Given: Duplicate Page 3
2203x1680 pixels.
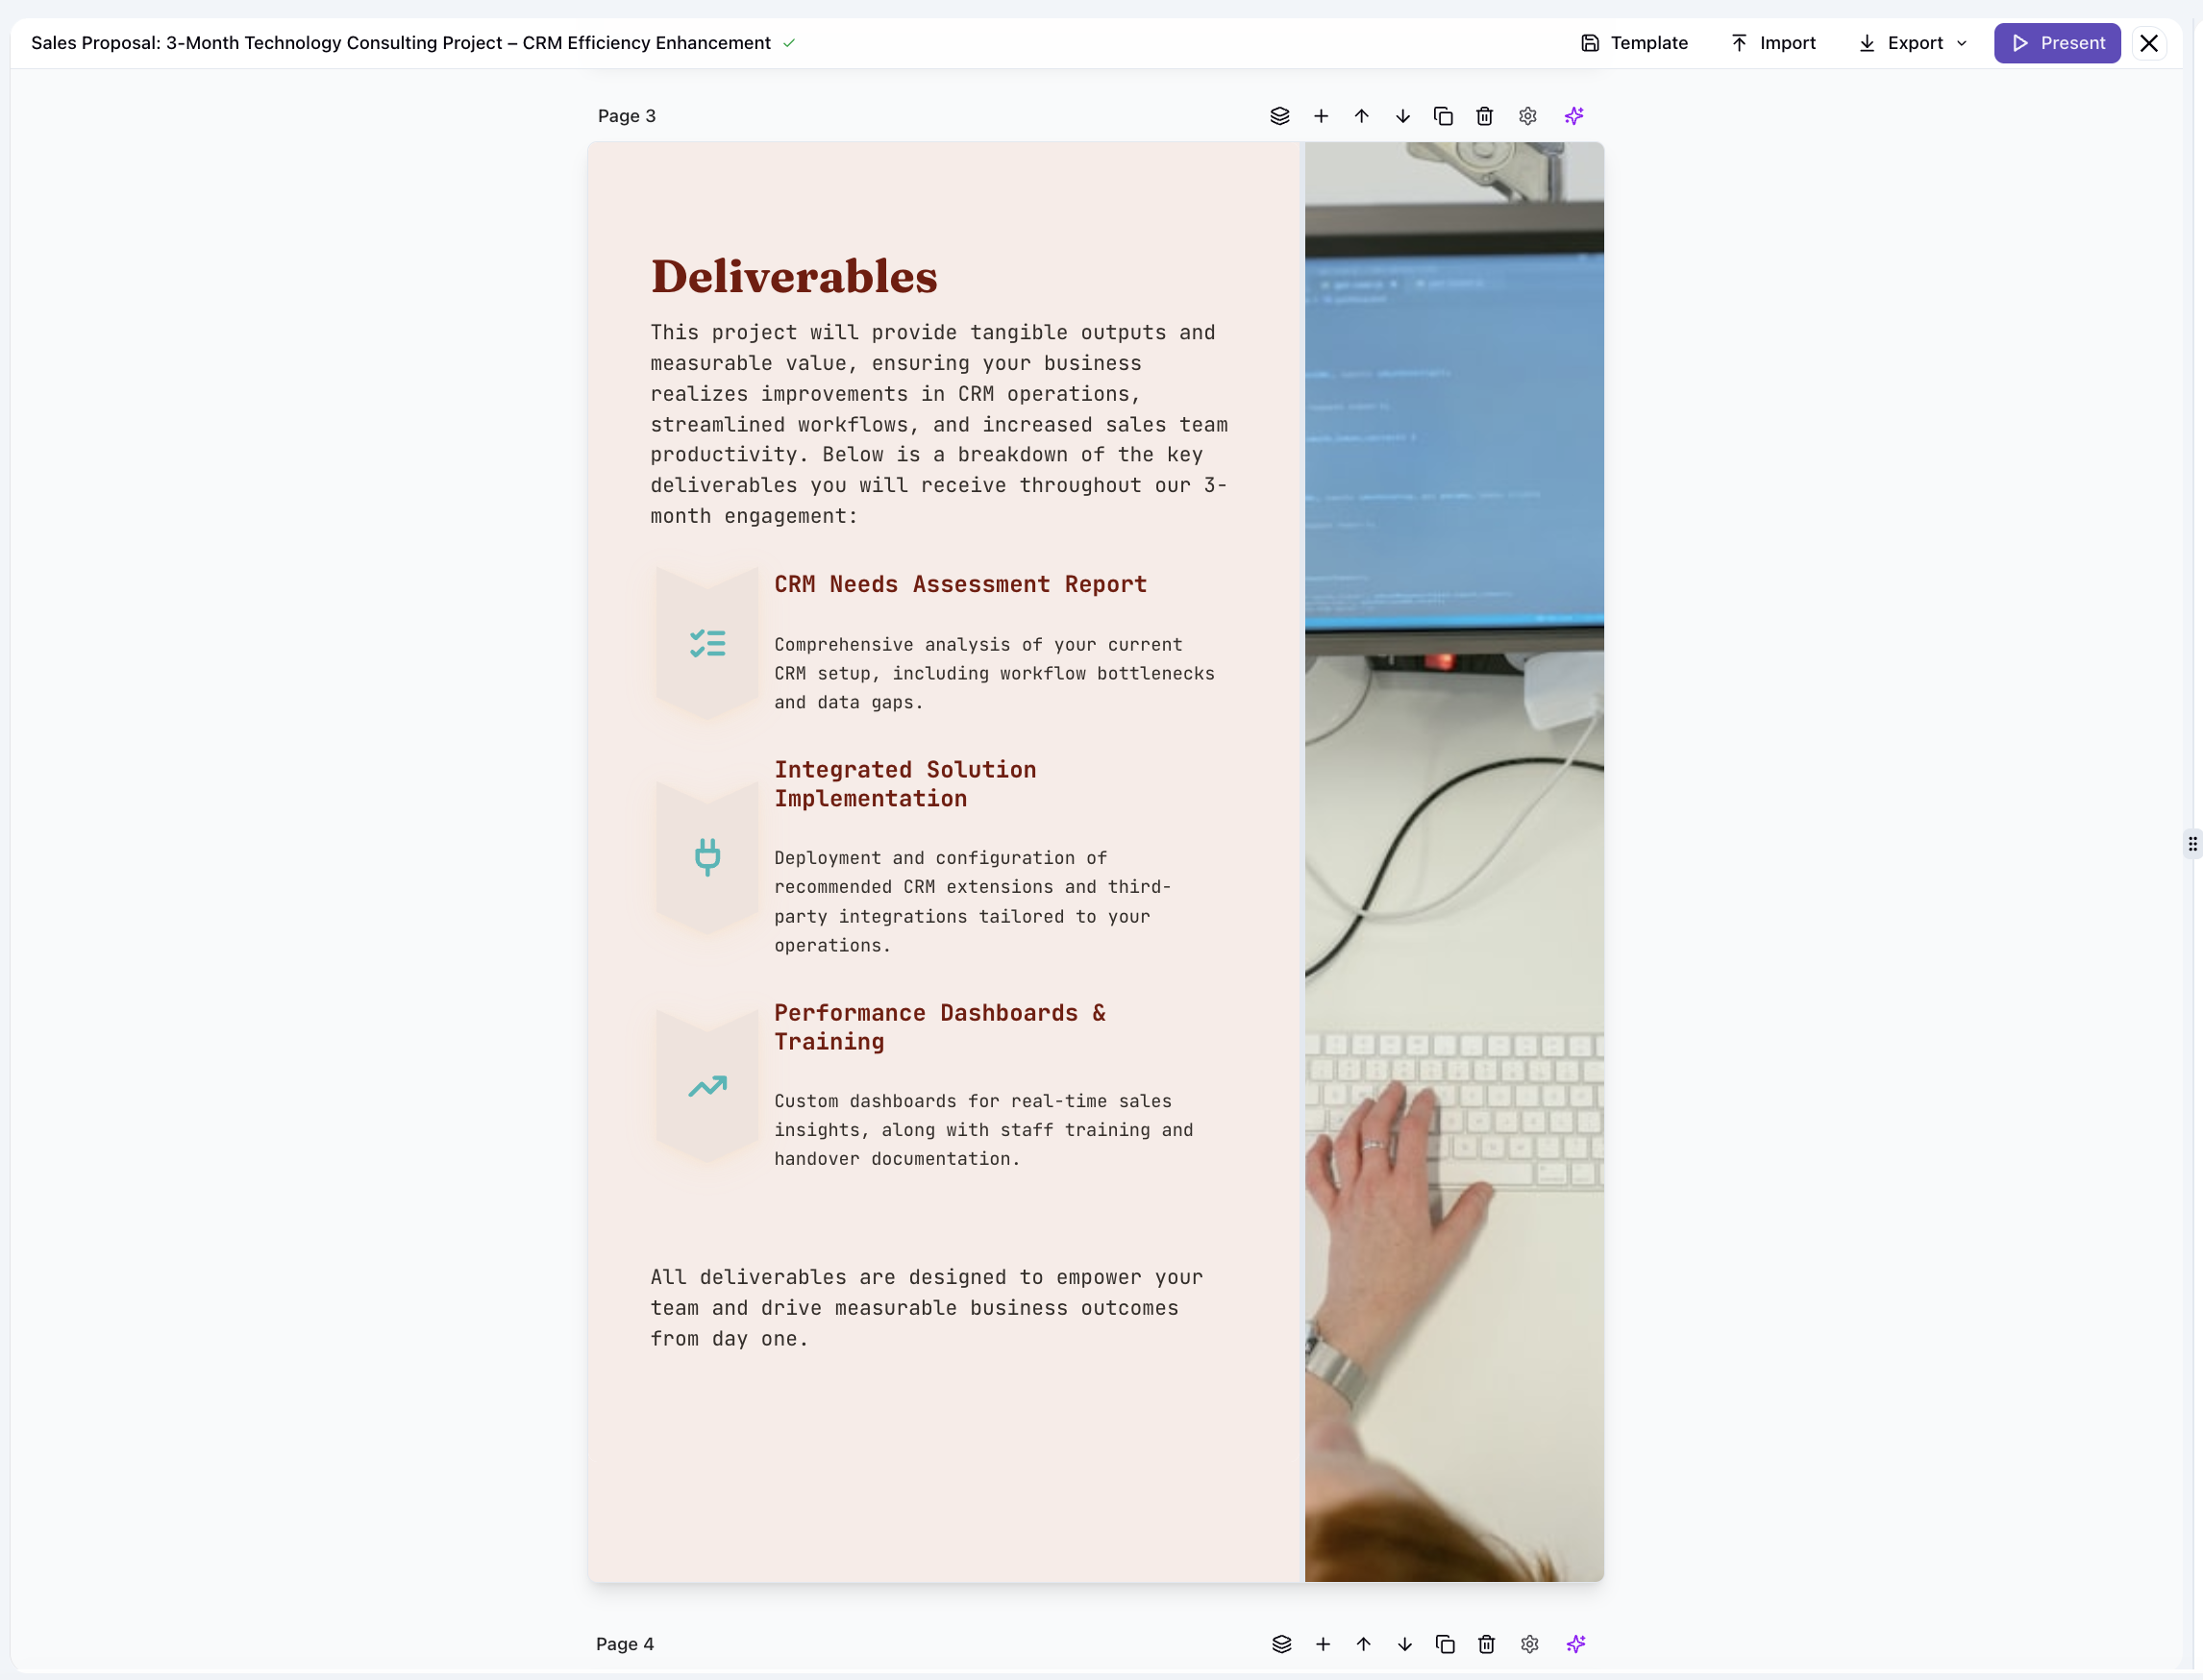Looking at the screenshot, I should coord(1443,115).
